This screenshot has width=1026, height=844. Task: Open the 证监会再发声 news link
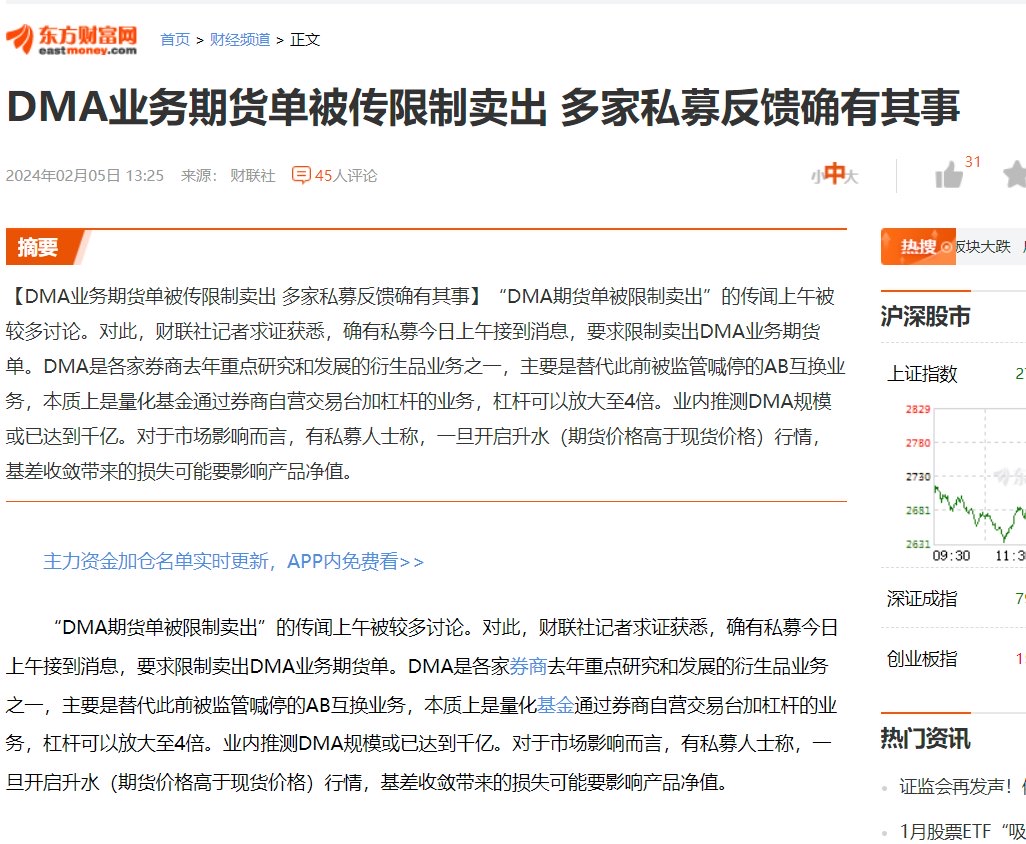pos(962,786)
